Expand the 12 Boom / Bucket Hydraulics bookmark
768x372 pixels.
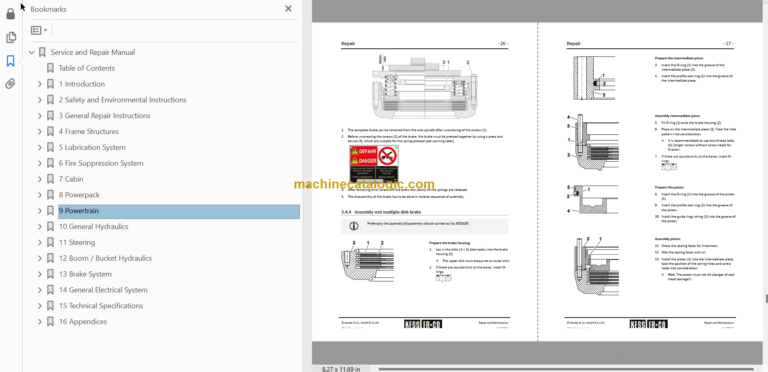pos(40,258)
